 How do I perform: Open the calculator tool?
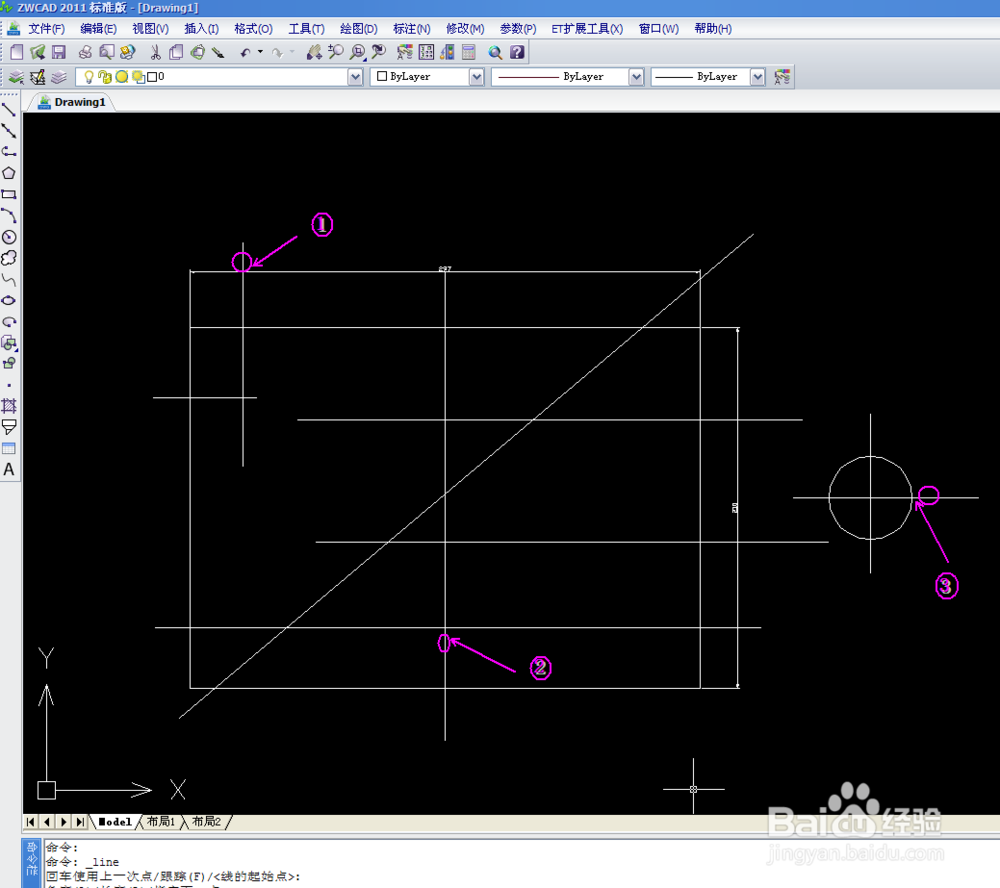click(469, 52)
